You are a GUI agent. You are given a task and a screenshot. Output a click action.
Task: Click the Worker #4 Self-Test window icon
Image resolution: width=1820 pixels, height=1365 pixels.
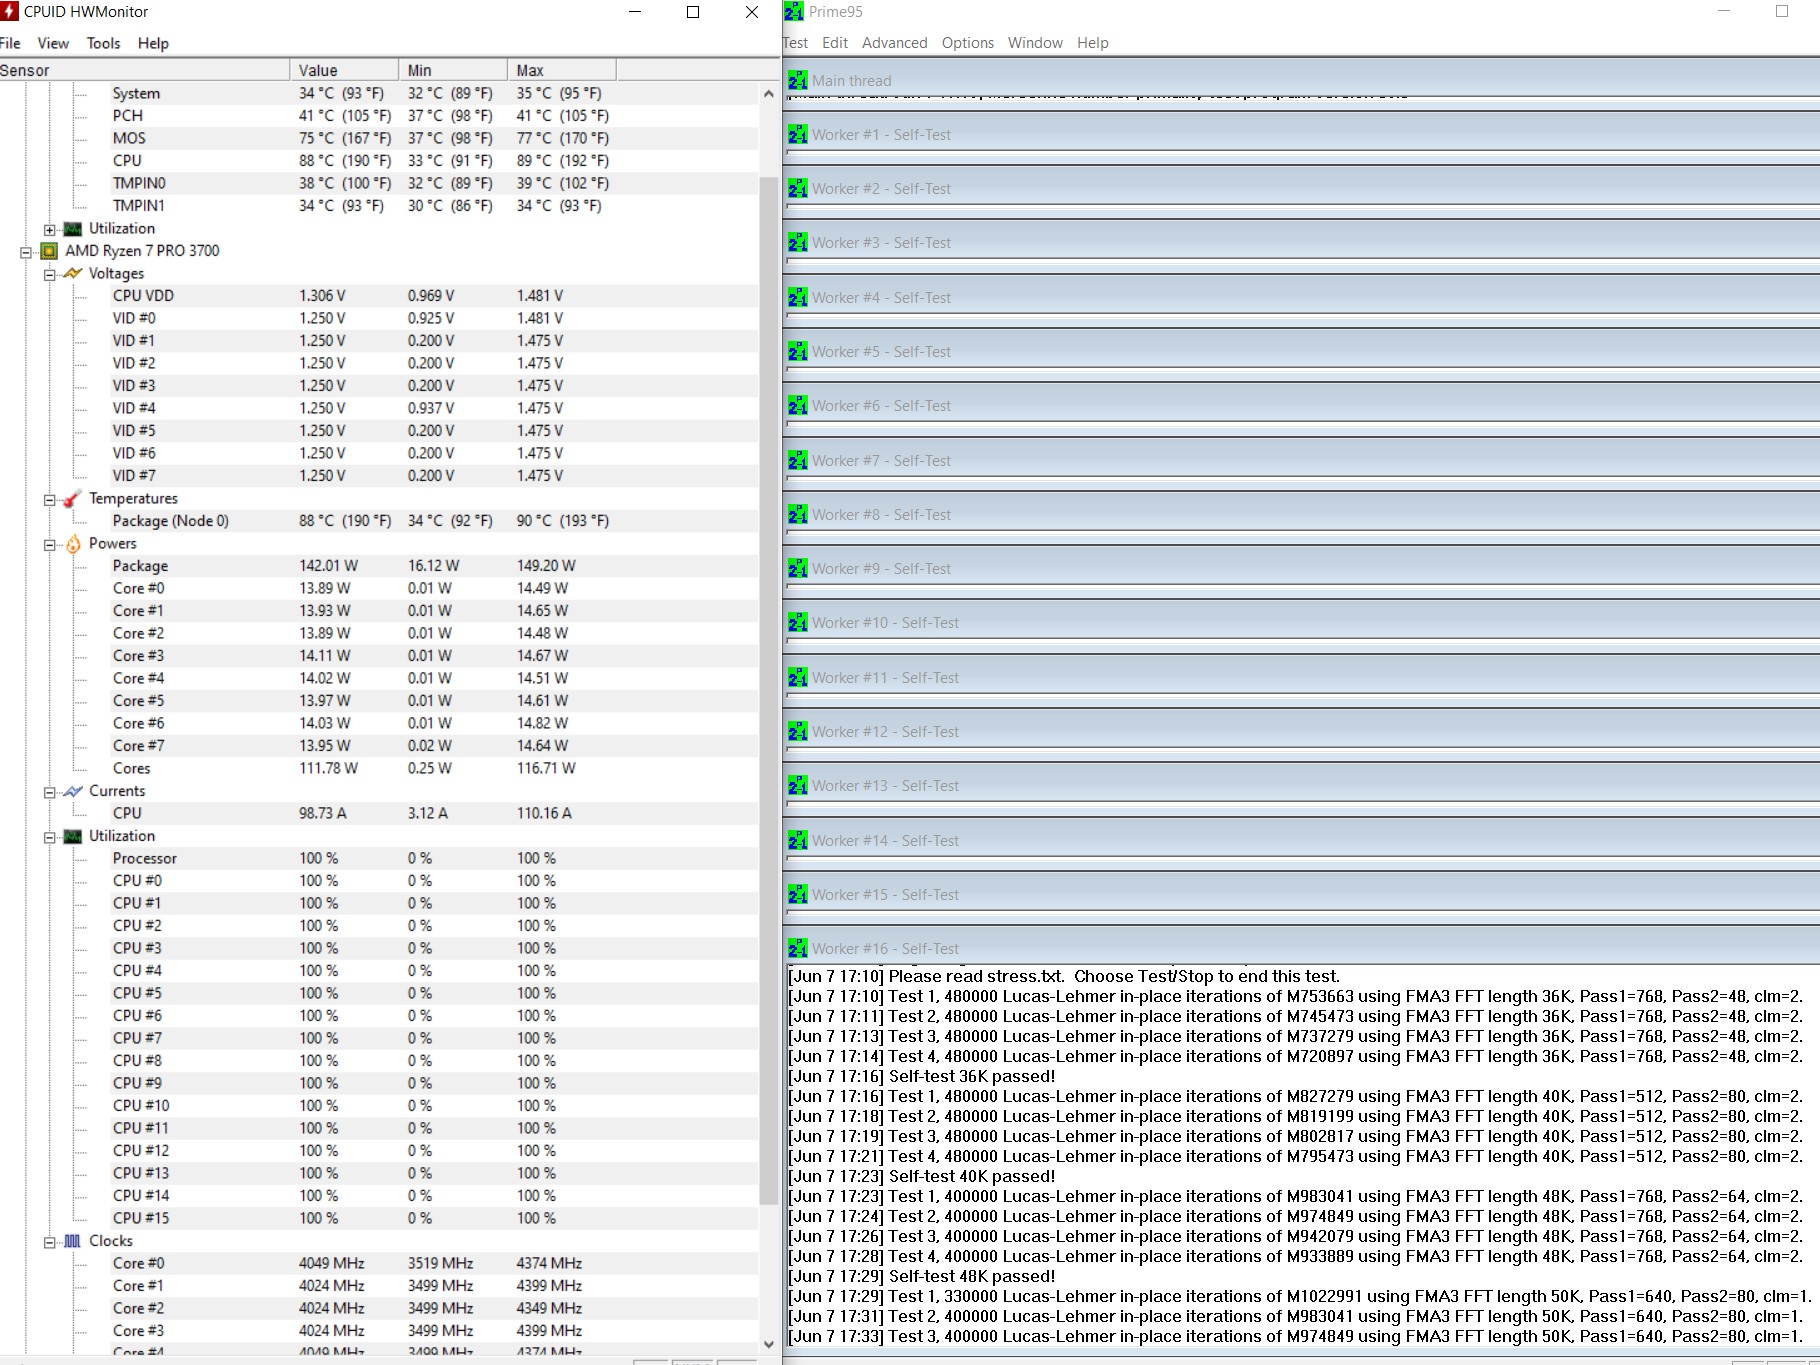pos(798,298)
